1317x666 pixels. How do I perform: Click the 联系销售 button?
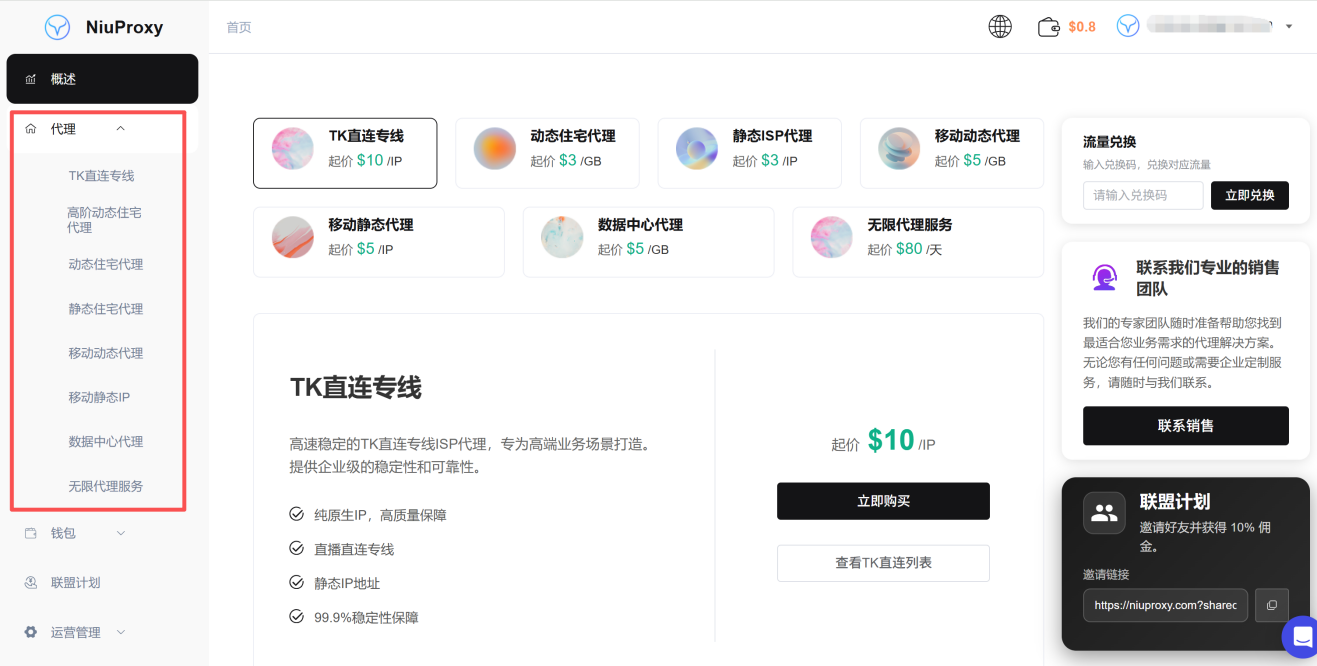pyautogui.click(x=1186, y=426)
